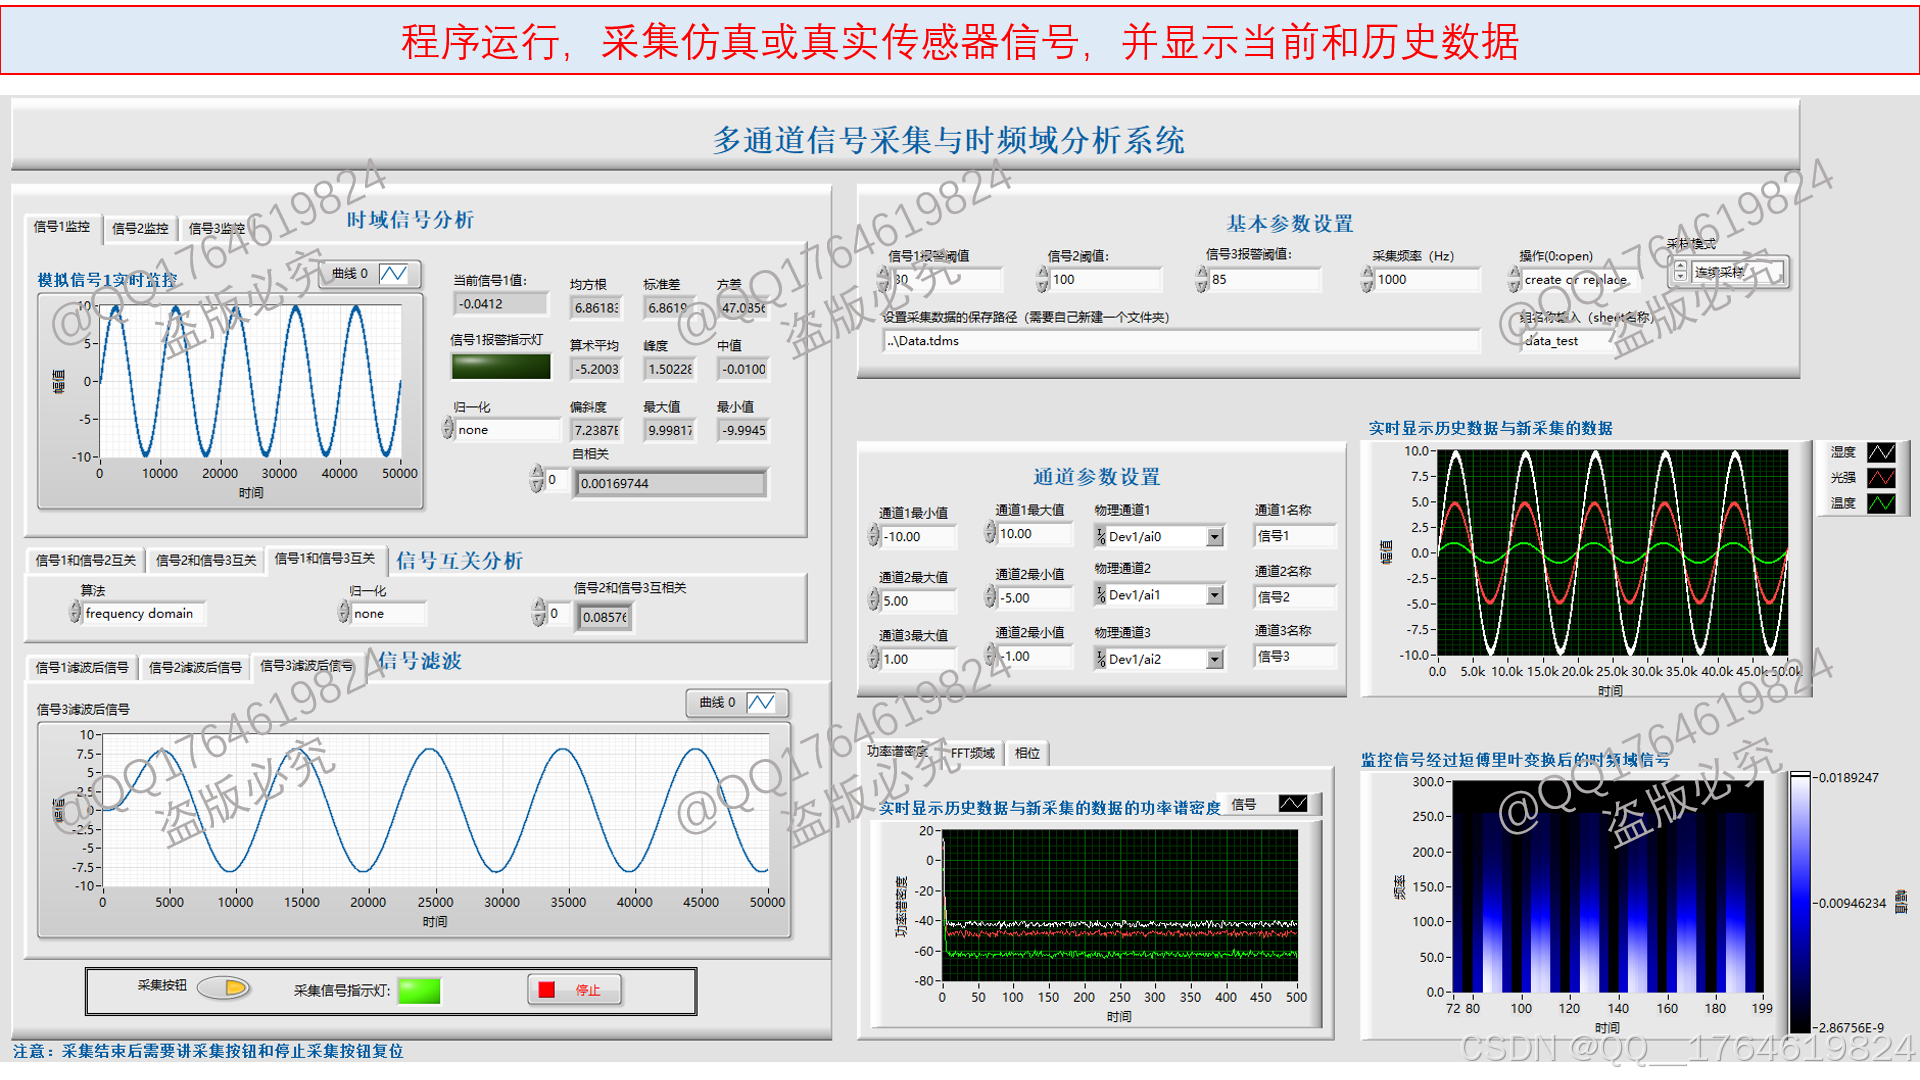Click curve 0 plot icon in signal 1 monitor

click(x=393, y=274)
